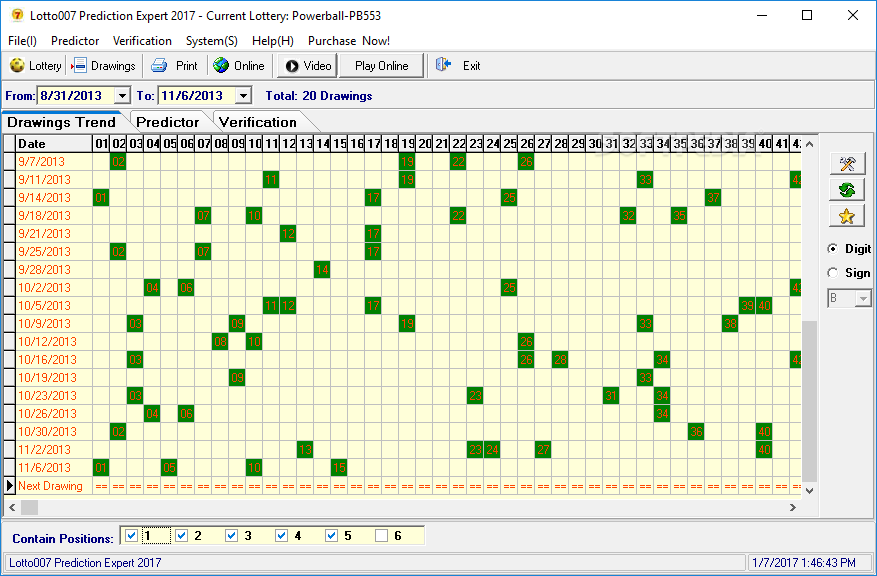Click the row marker arrow beside Next Drawing

click(x=10, y=486)
